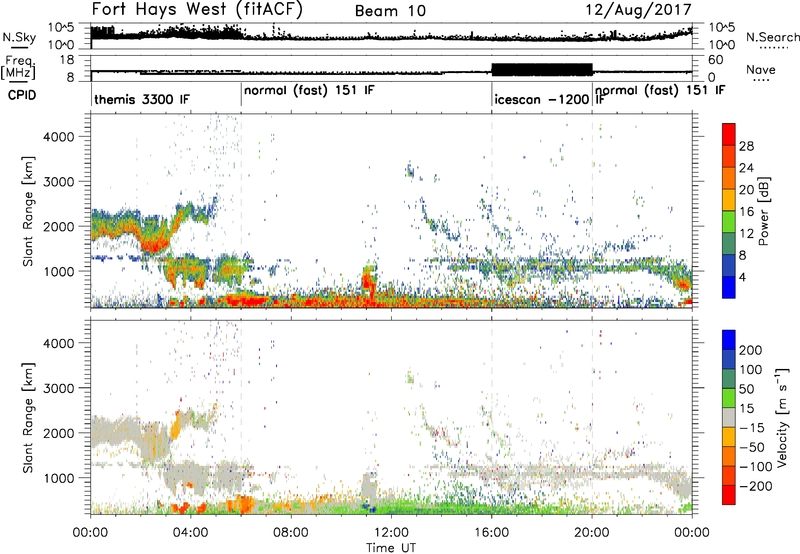Click the Slant Range [km] label of the velocity panel
This screenshot has height=554, width=800.
[28, 417]
